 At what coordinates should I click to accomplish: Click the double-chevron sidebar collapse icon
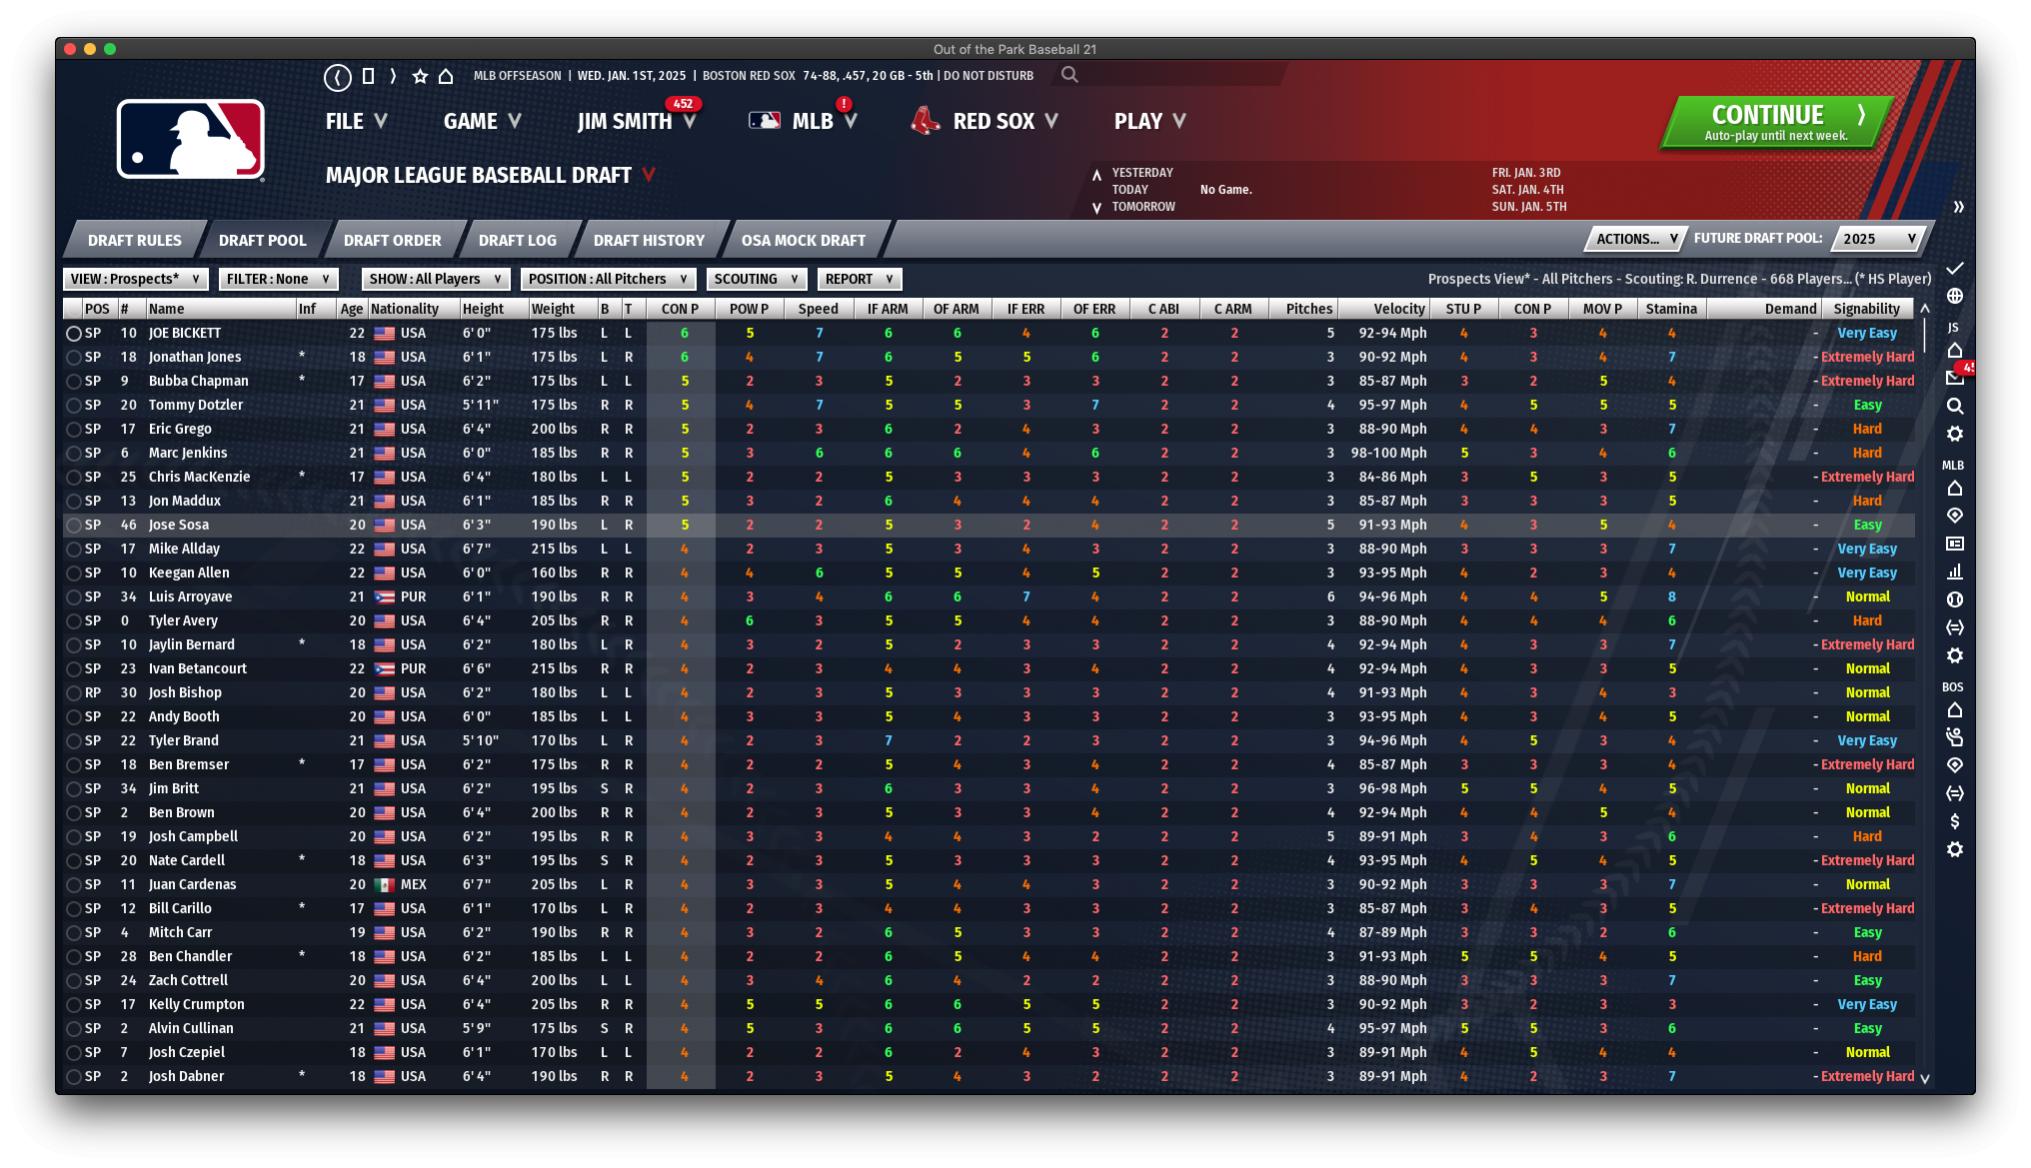point(1958,207)
